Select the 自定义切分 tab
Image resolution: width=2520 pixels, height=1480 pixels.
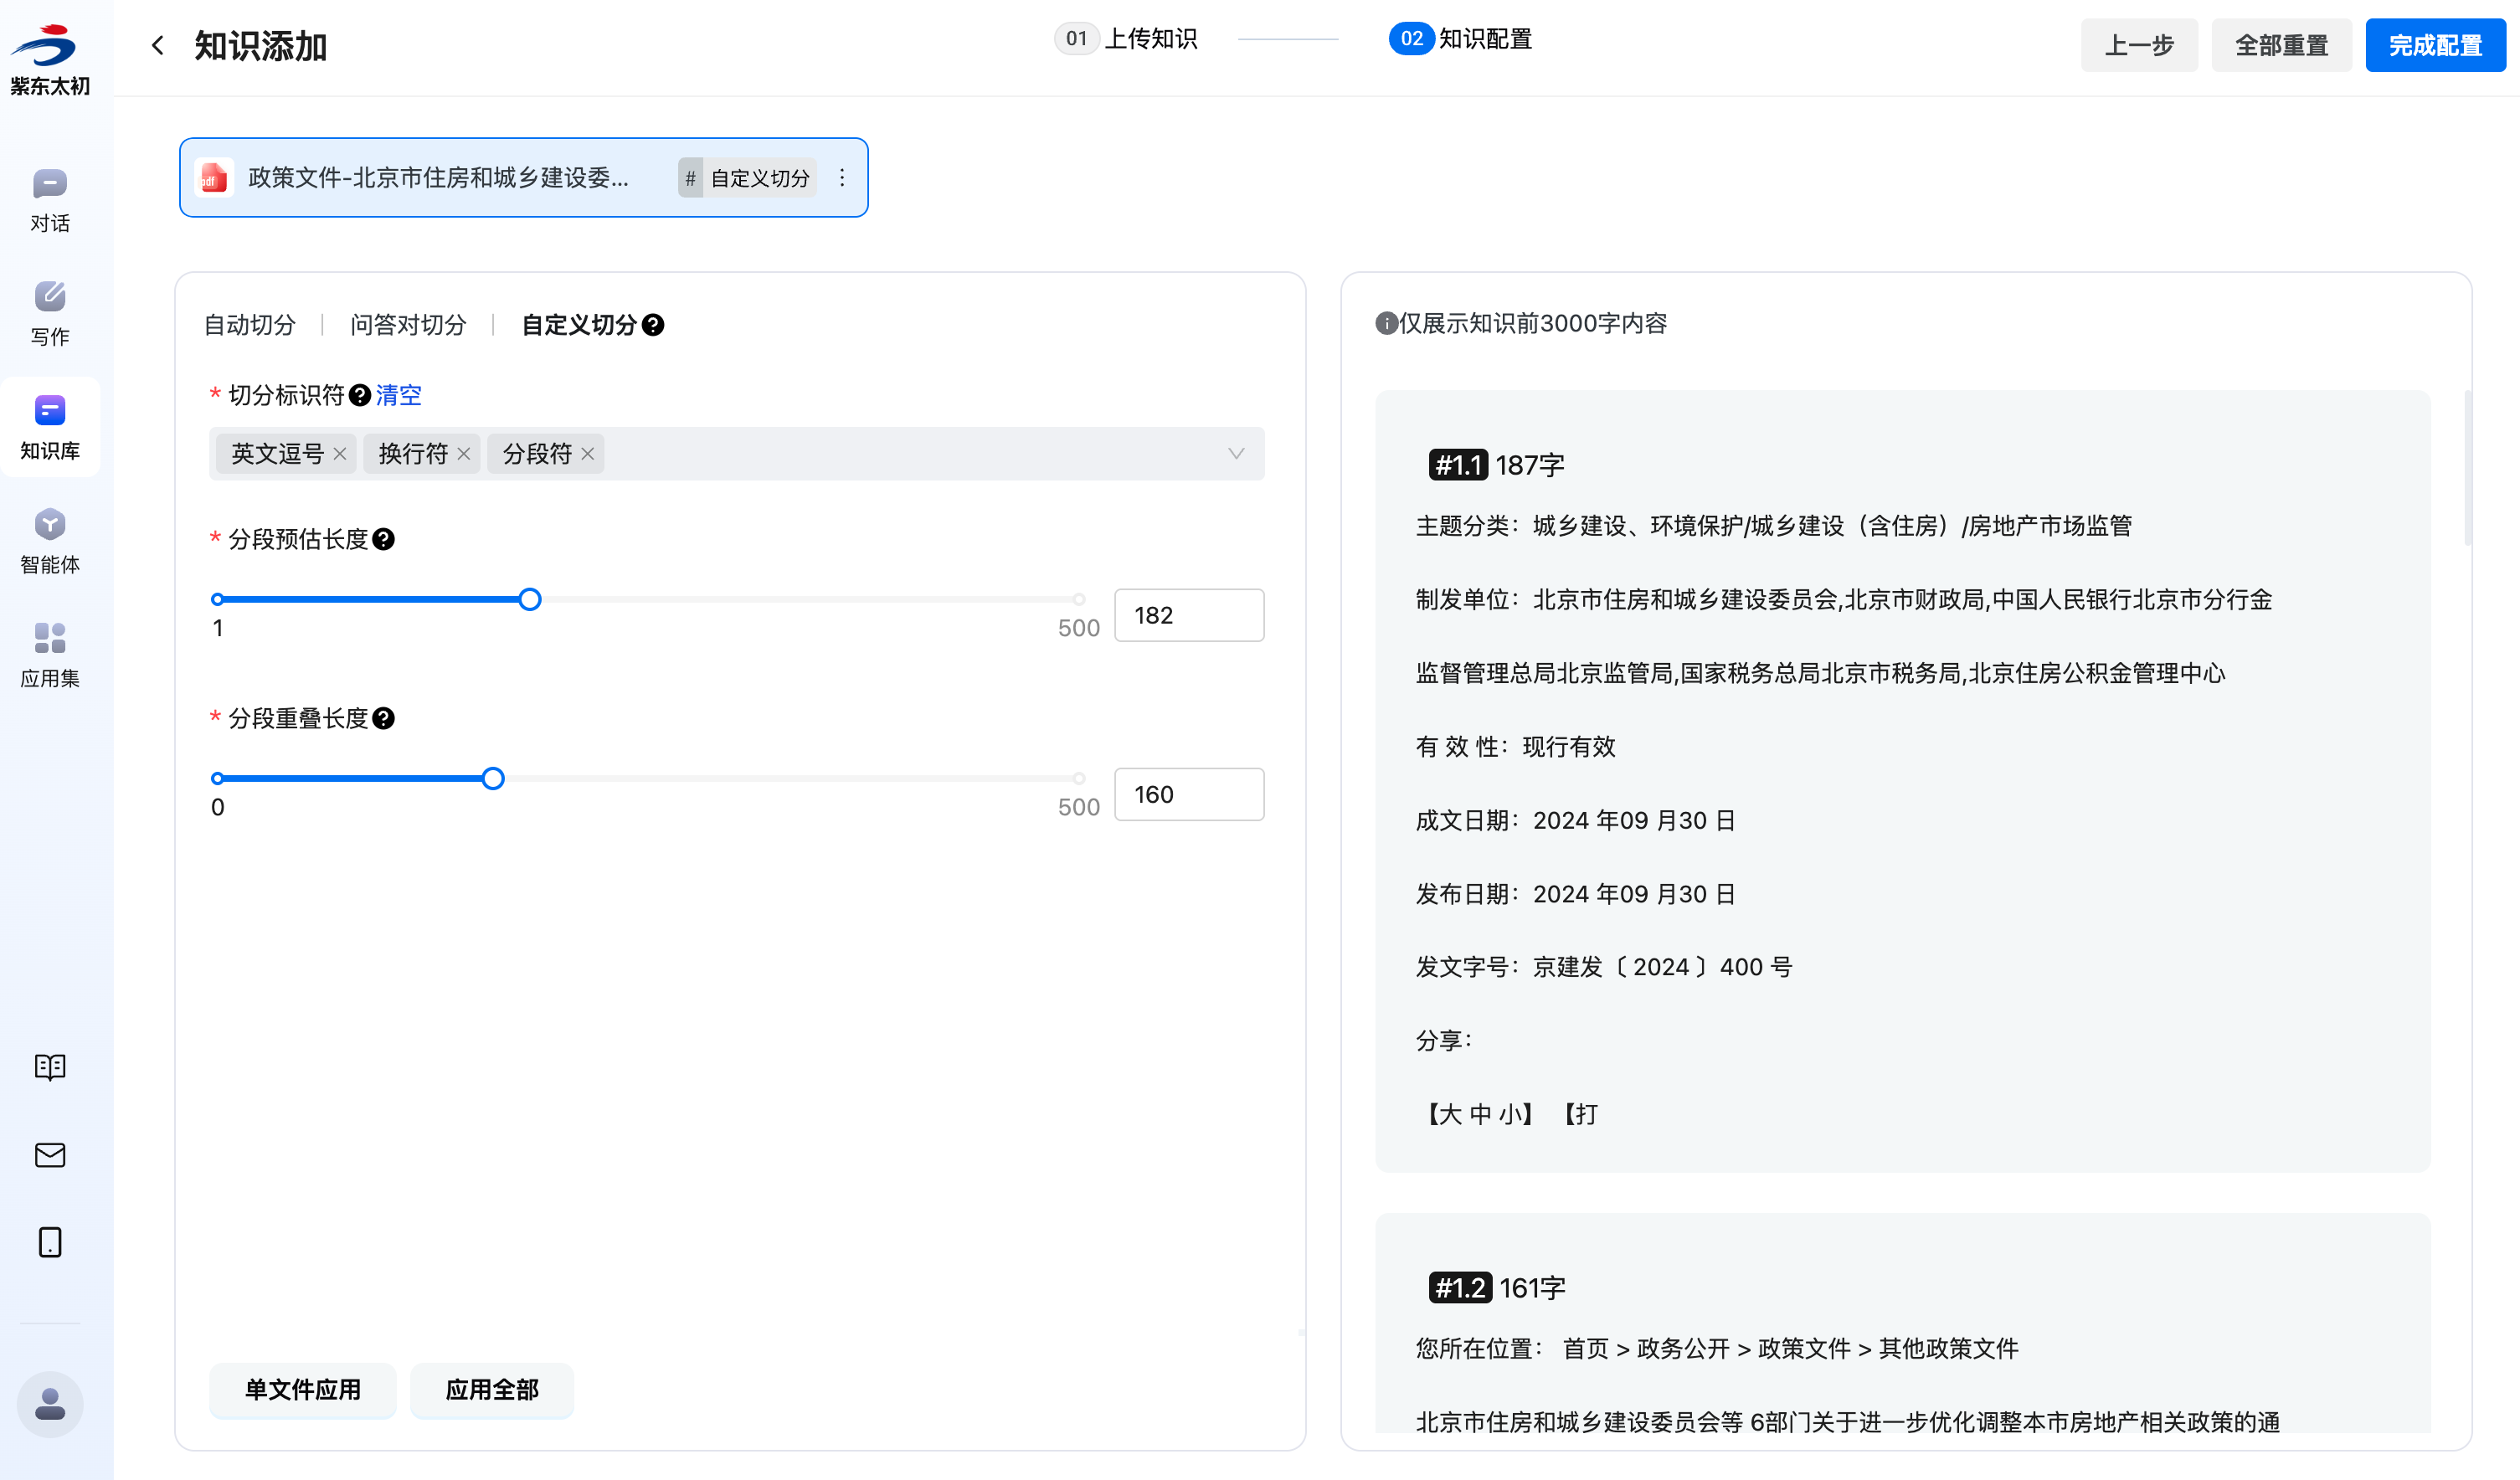pyautogui.click(x=579, y=325)
